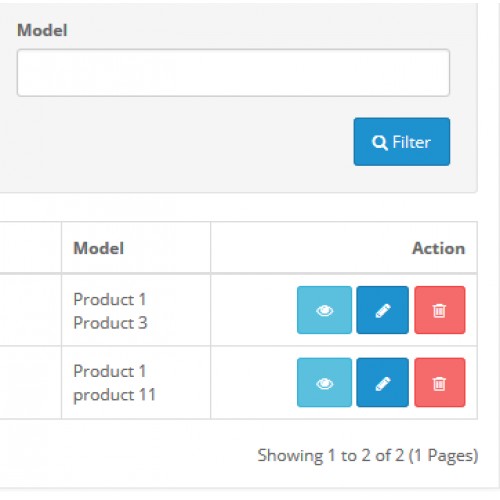500x500 pixels.
Task: Click the empty cell left of product 11
Action: pos(31,382)
